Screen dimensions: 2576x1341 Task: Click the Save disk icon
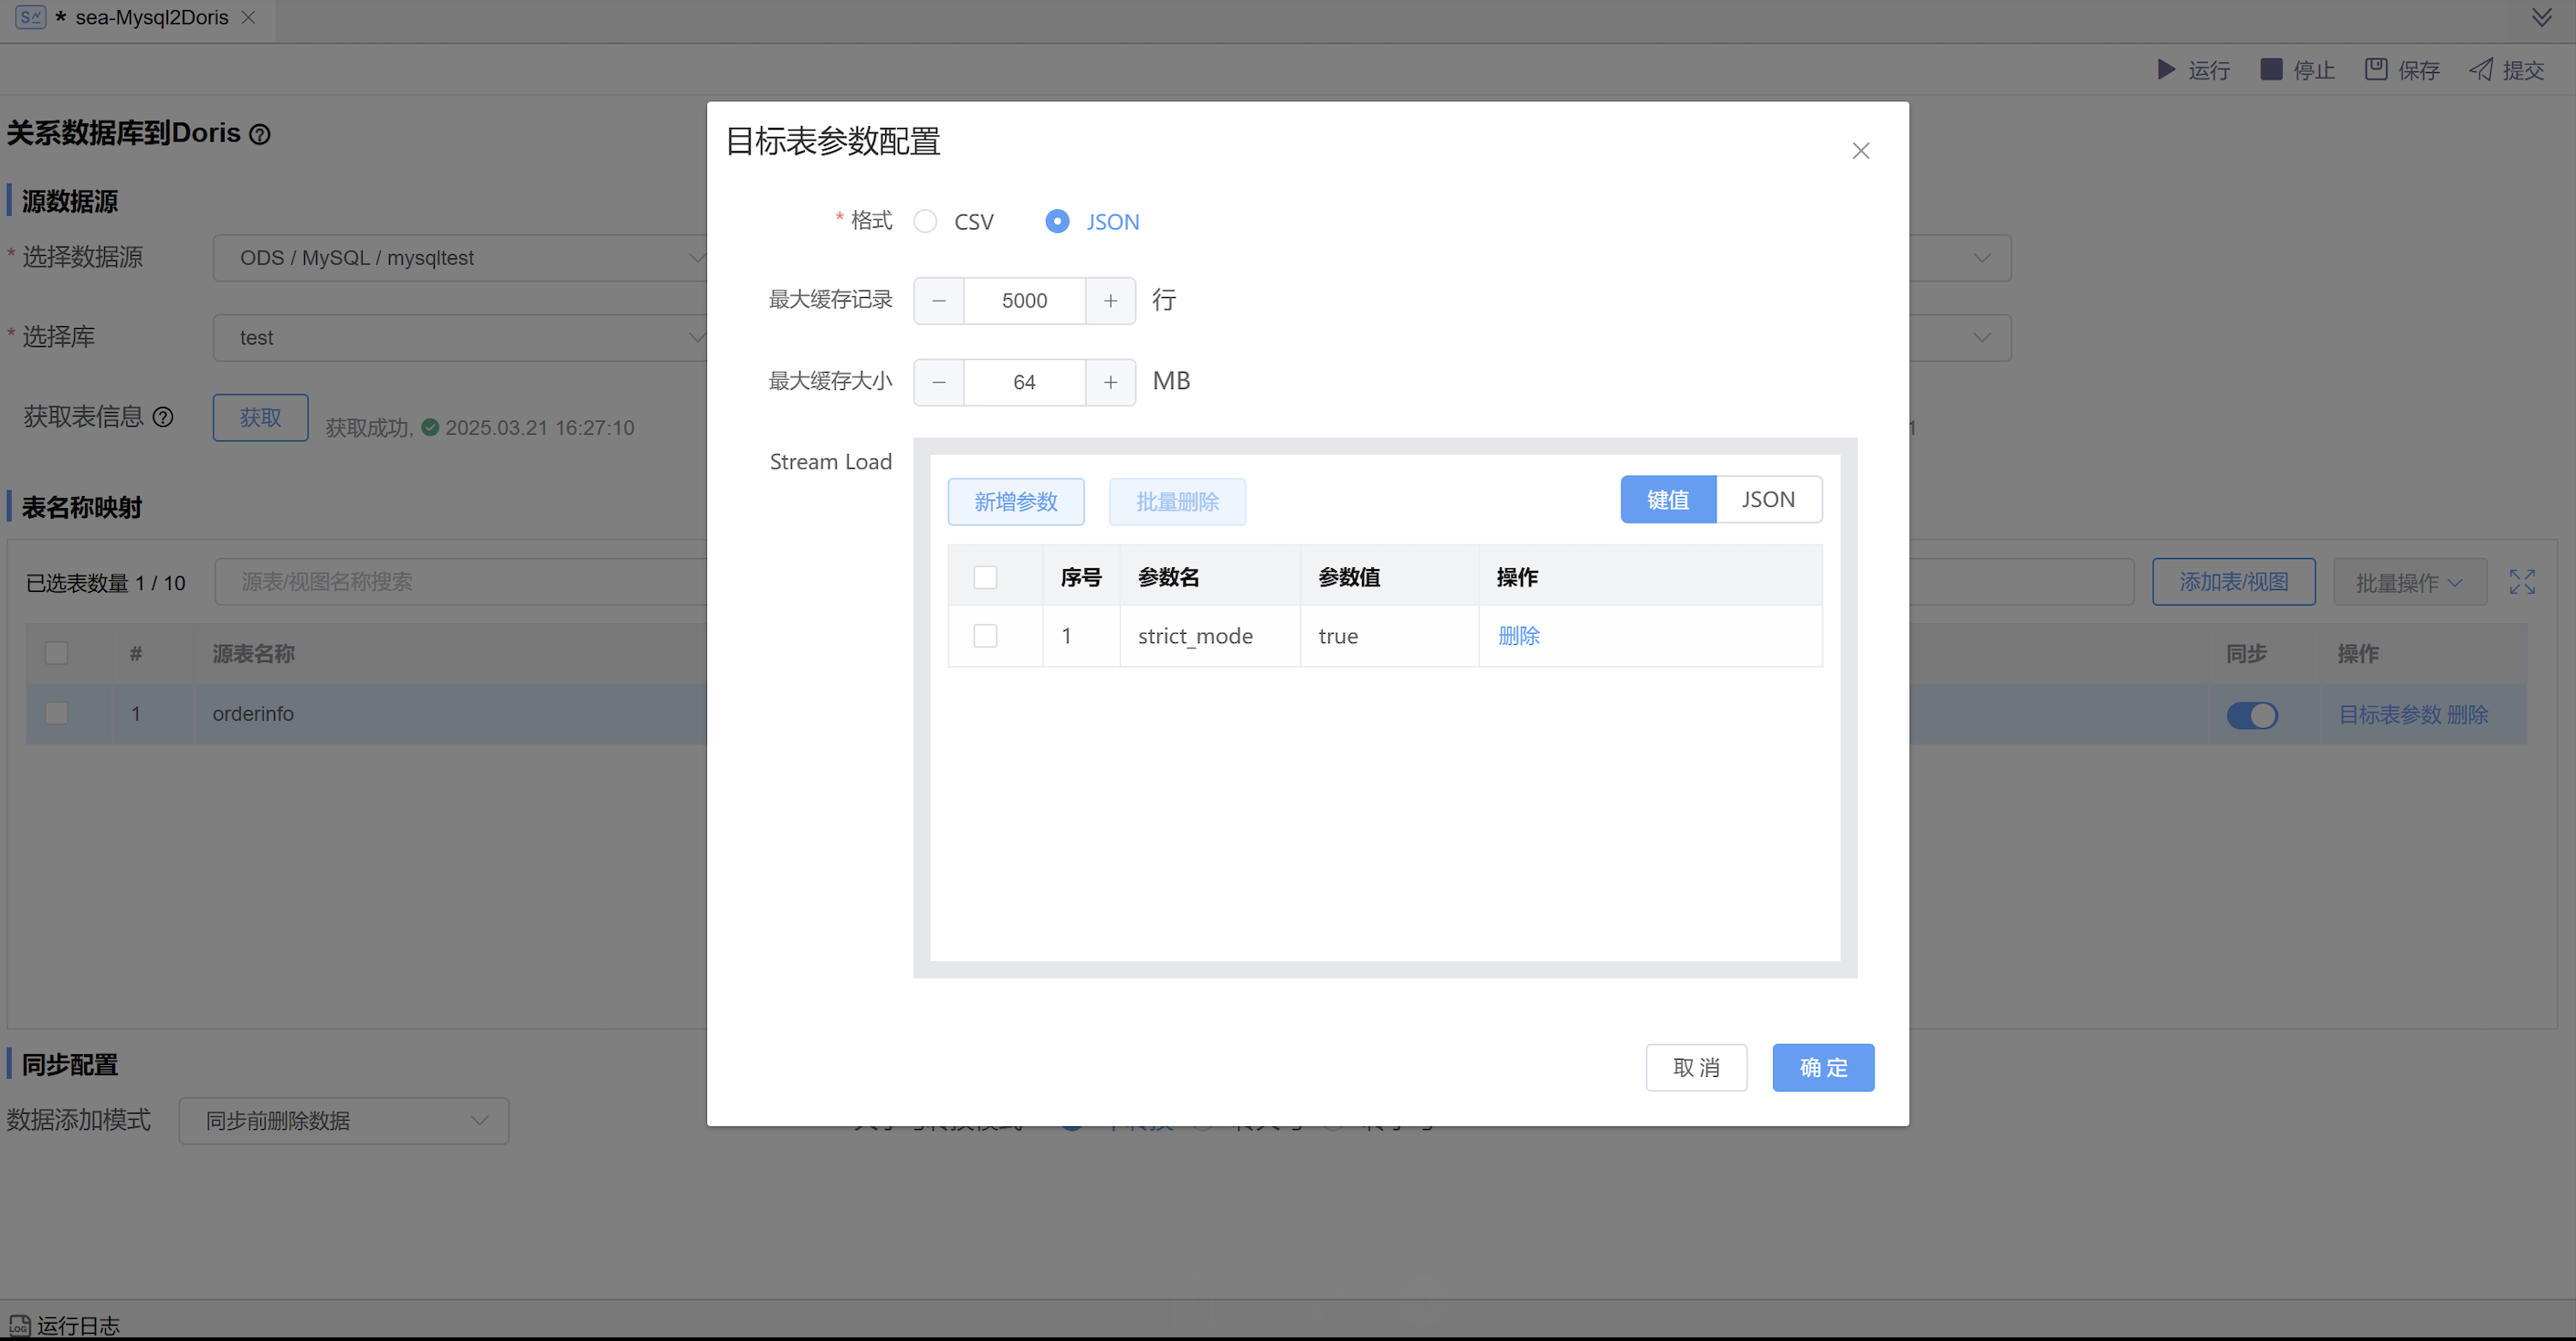tap(2375, 69)
